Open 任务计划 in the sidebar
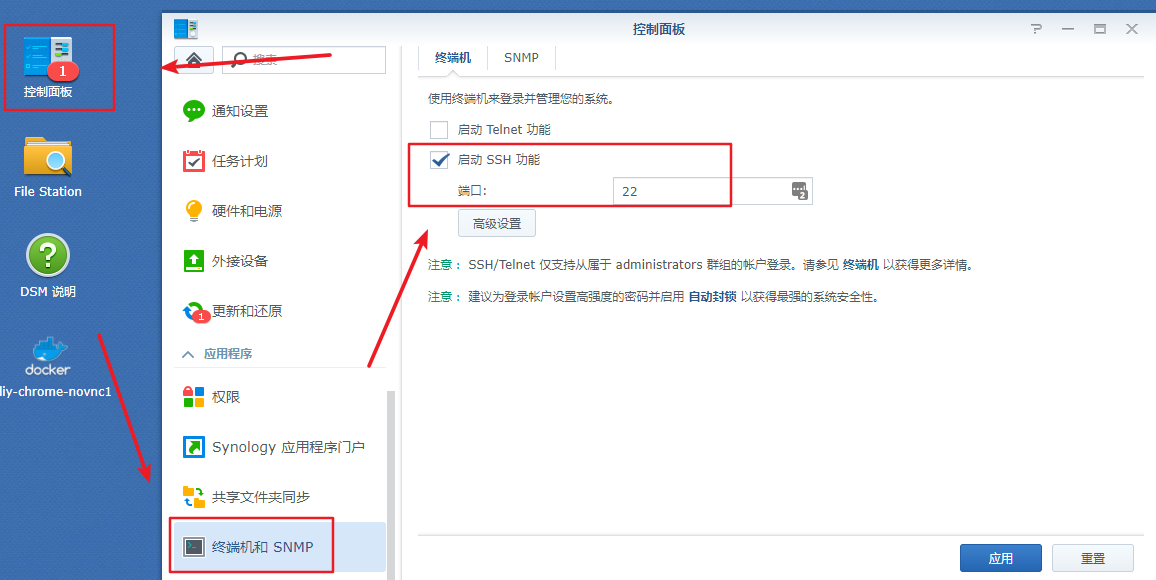 point(280,161)
